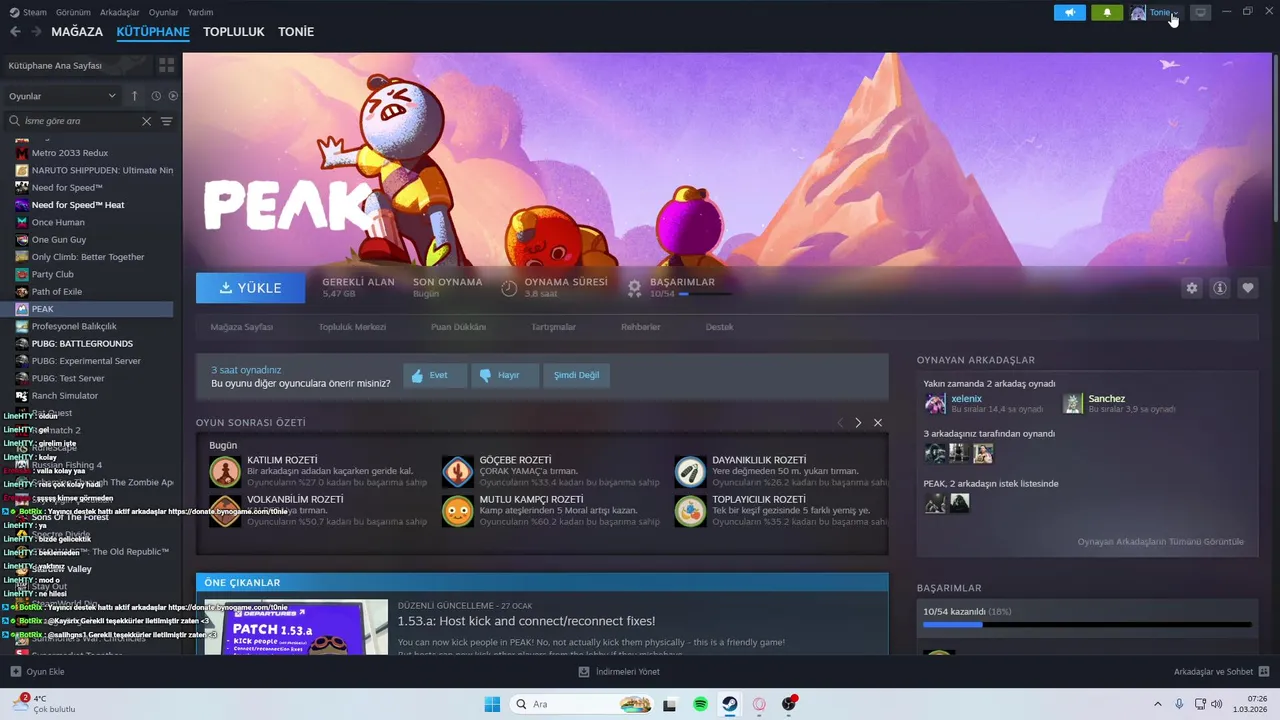Click the ready-to-play filter icon
The image size is (1280, 720).
(173, 96)
